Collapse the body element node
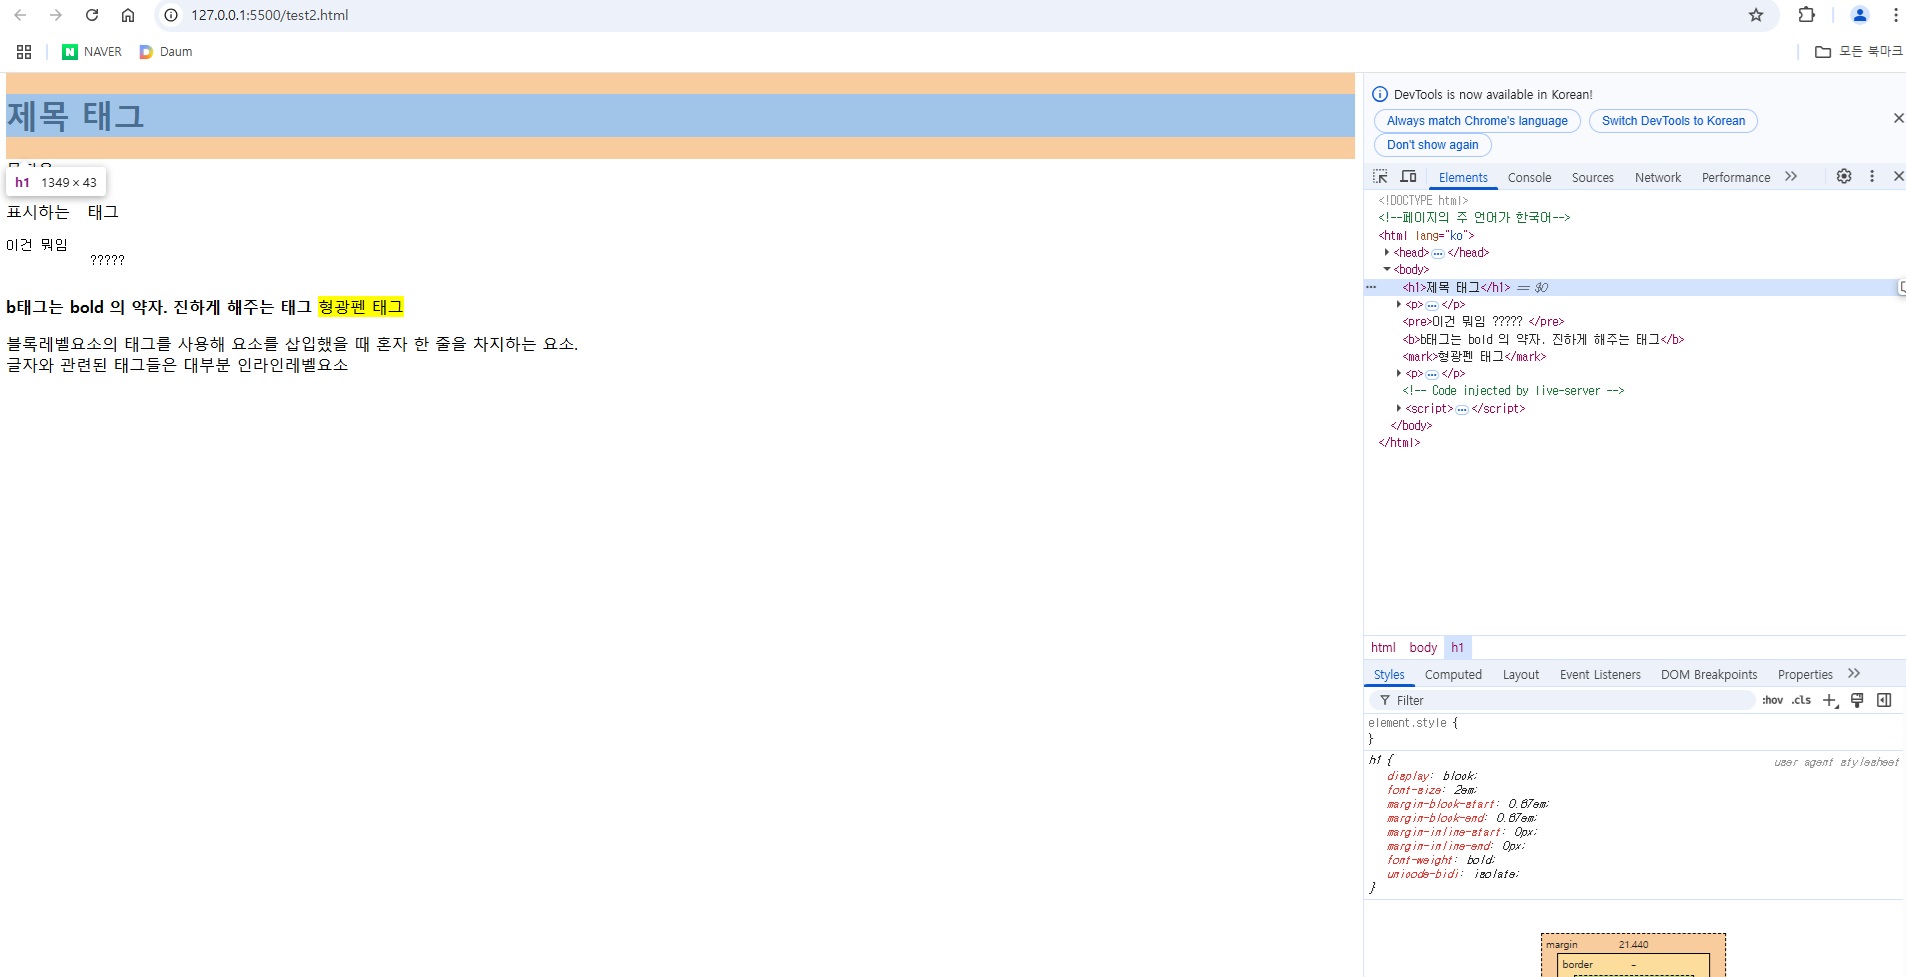Viewport: 1906px width, 977px height. coord(1387,270)
